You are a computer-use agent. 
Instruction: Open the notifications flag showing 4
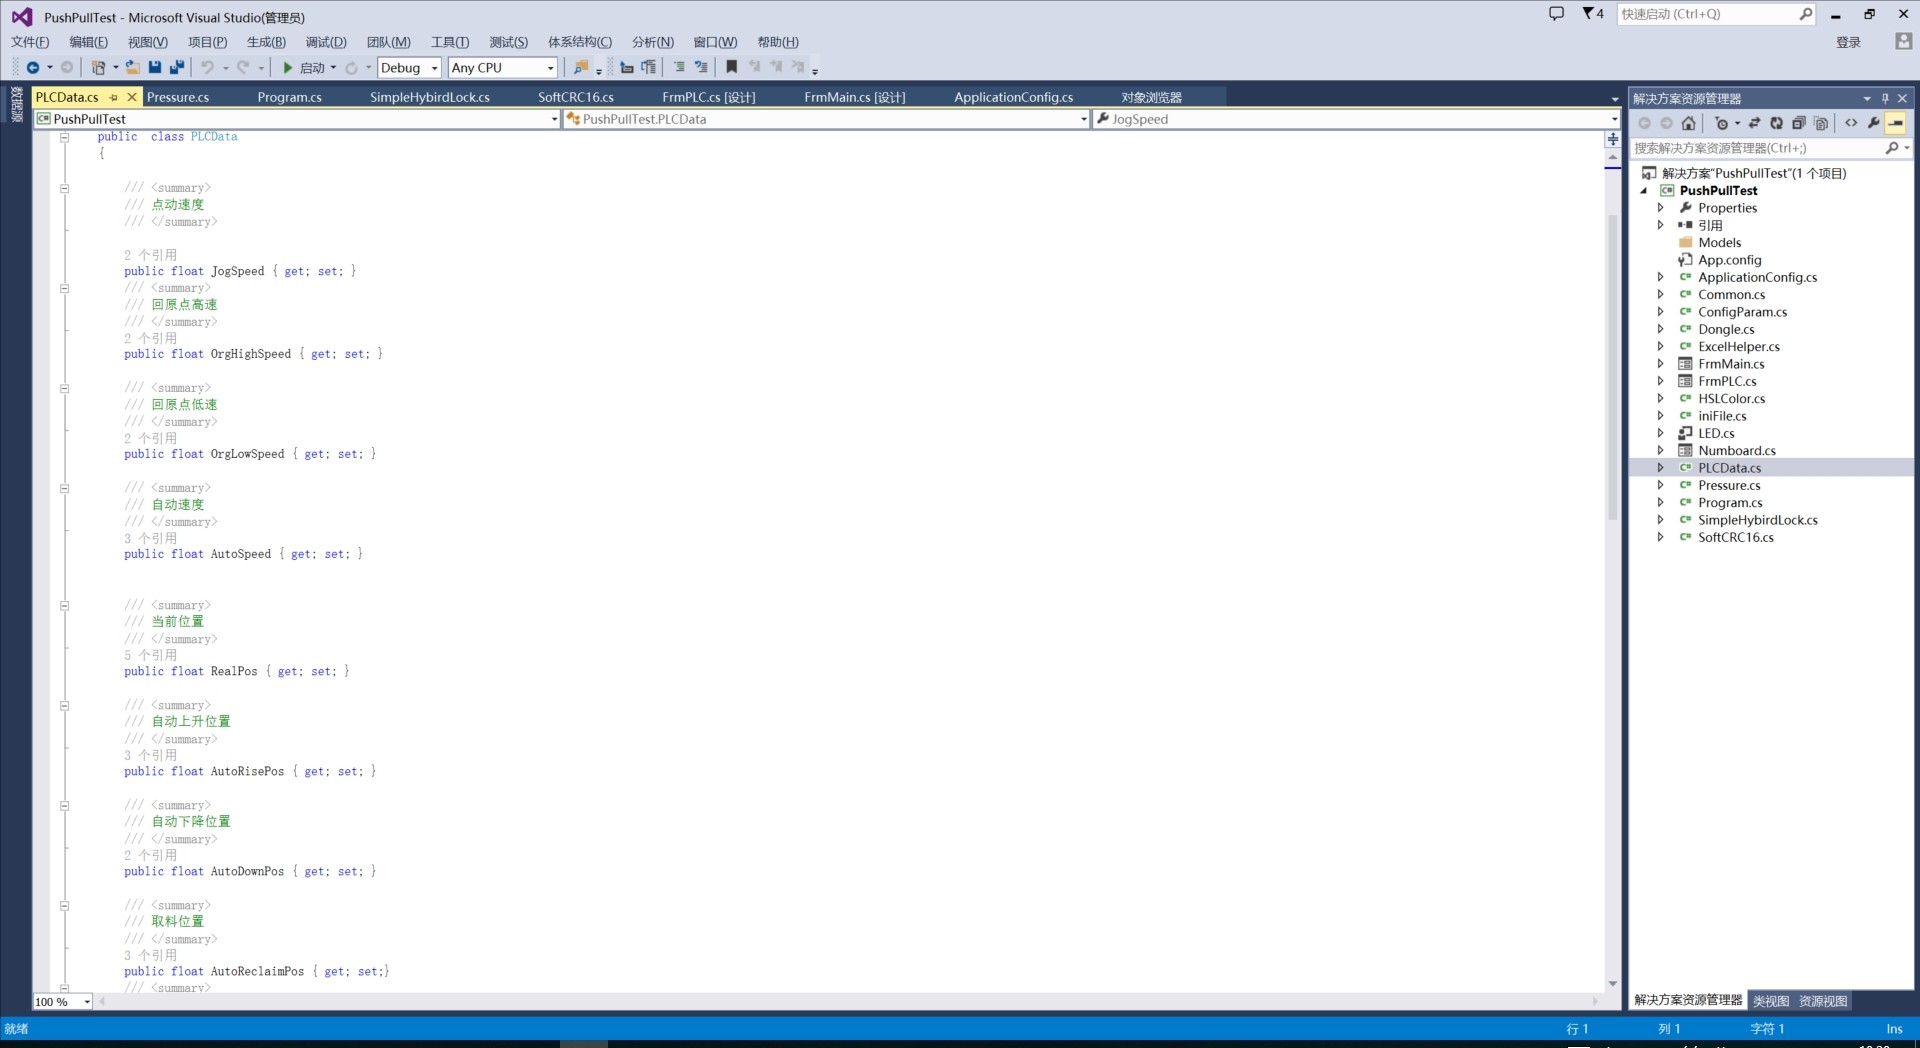[x=1593, y=14]
